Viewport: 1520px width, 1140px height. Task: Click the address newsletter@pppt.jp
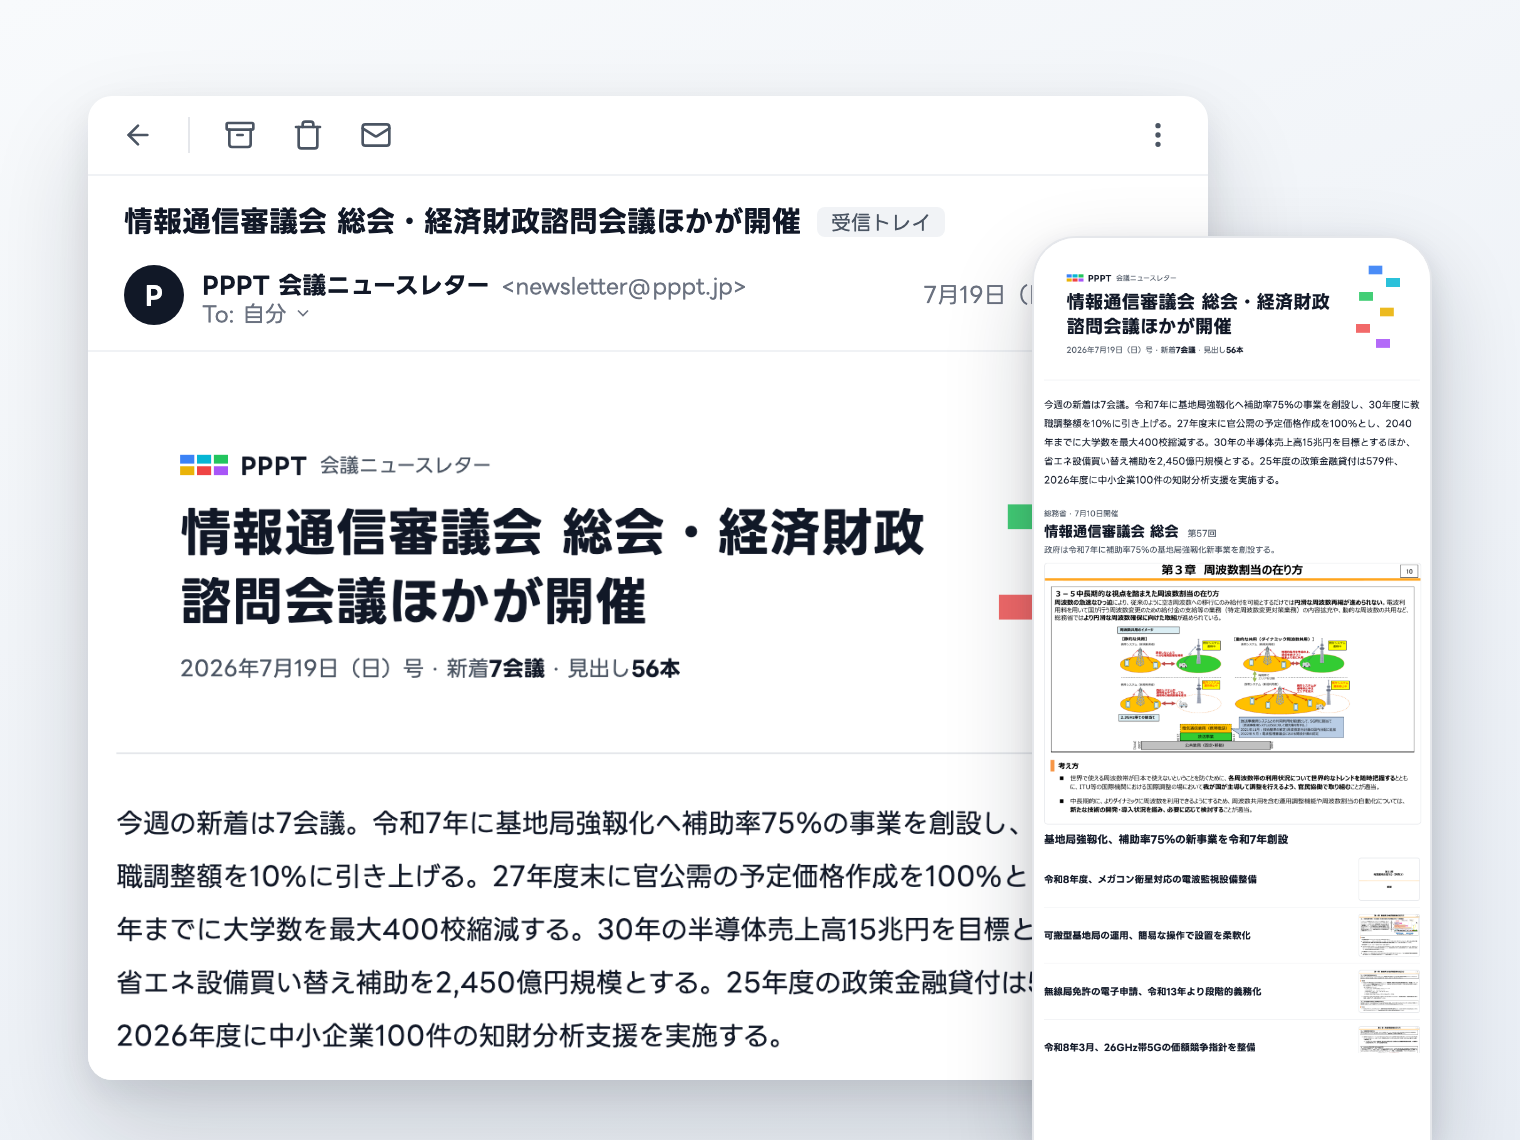tap(624, 287)
